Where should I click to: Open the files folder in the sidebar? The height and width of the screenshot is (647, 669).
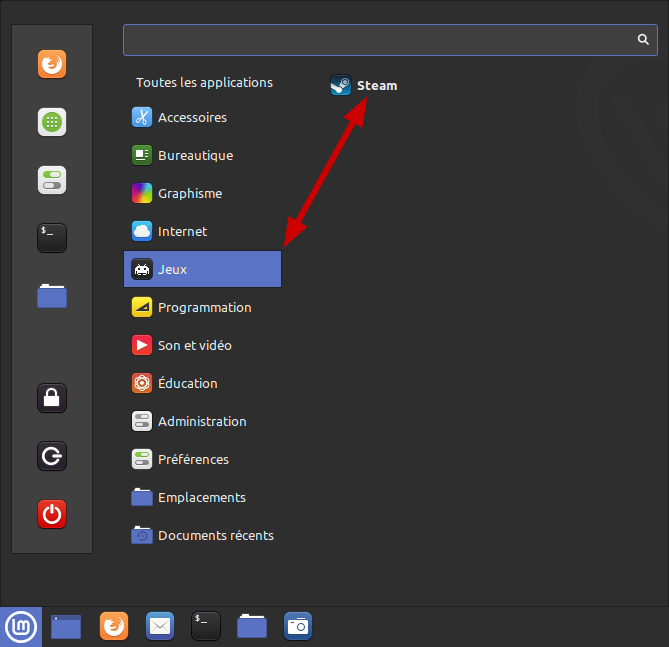tap(52, 296)
